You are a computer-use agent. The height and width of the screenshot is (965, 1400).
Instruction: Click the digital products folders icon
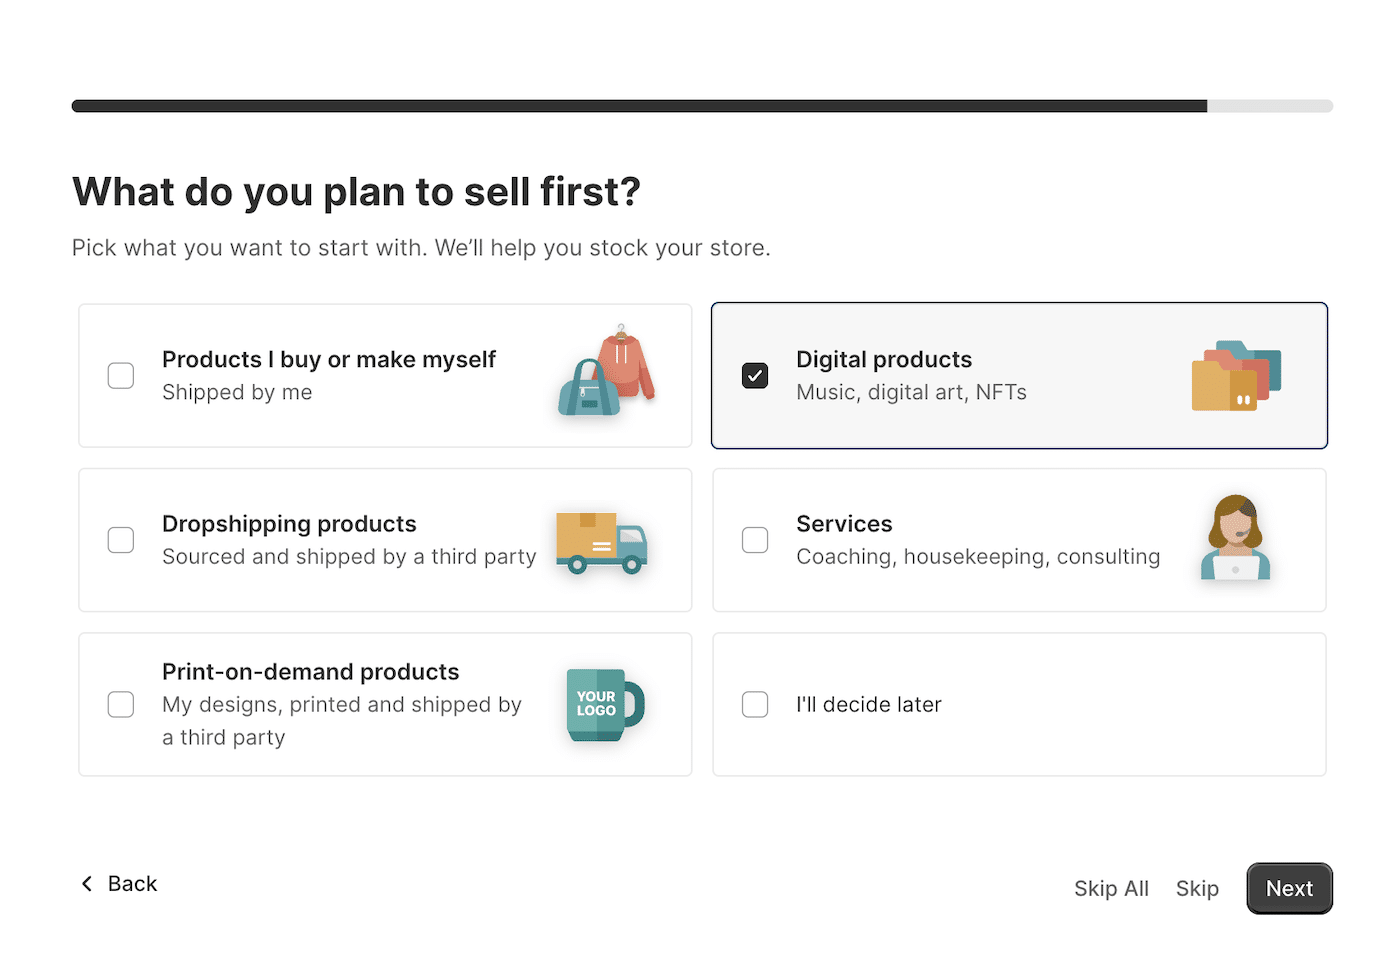click(1236, 376)
